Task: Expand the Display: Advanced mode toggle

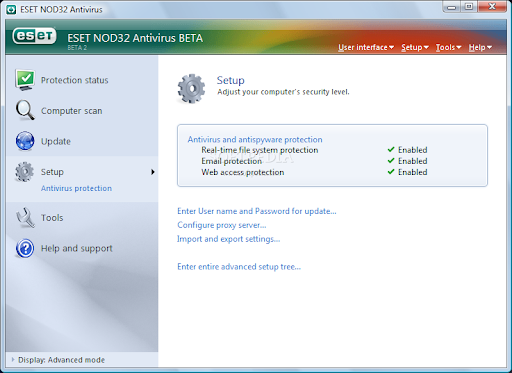Action: pos(13,359)
